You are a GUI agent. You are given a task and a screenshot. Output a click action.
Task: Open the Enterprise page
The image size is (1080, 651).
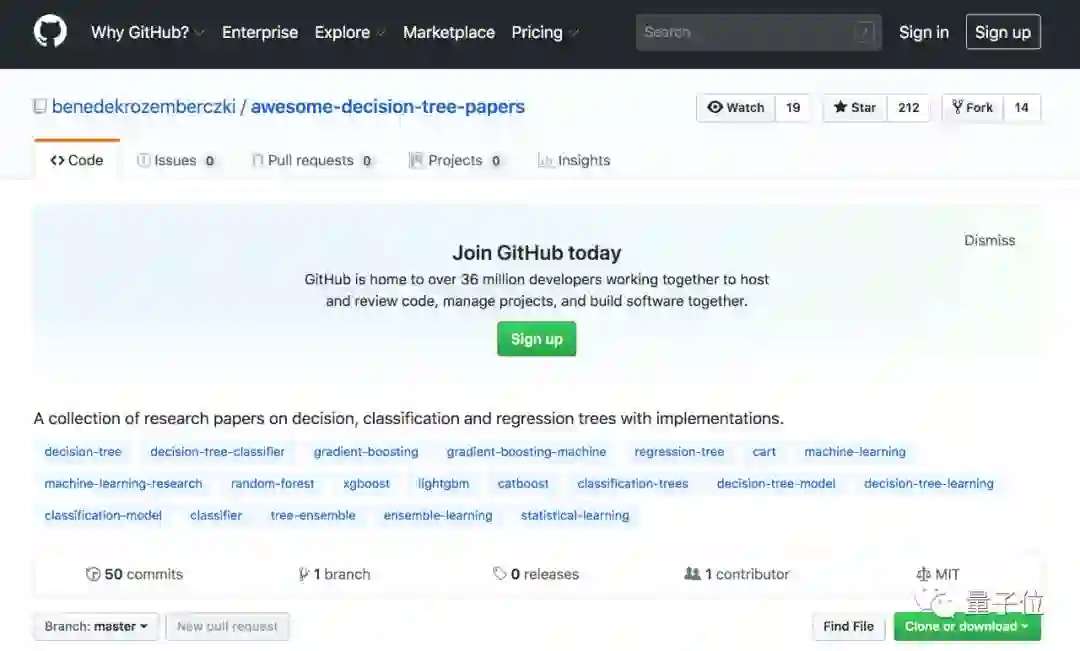(x=260, y=32)
